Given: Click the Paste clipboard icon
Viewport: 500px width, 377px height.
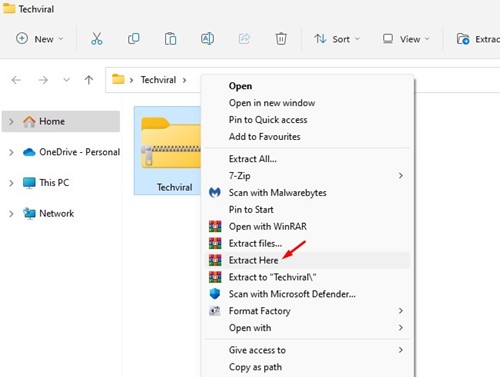Looking at the screenshot, I should click(x=170, y=39).
